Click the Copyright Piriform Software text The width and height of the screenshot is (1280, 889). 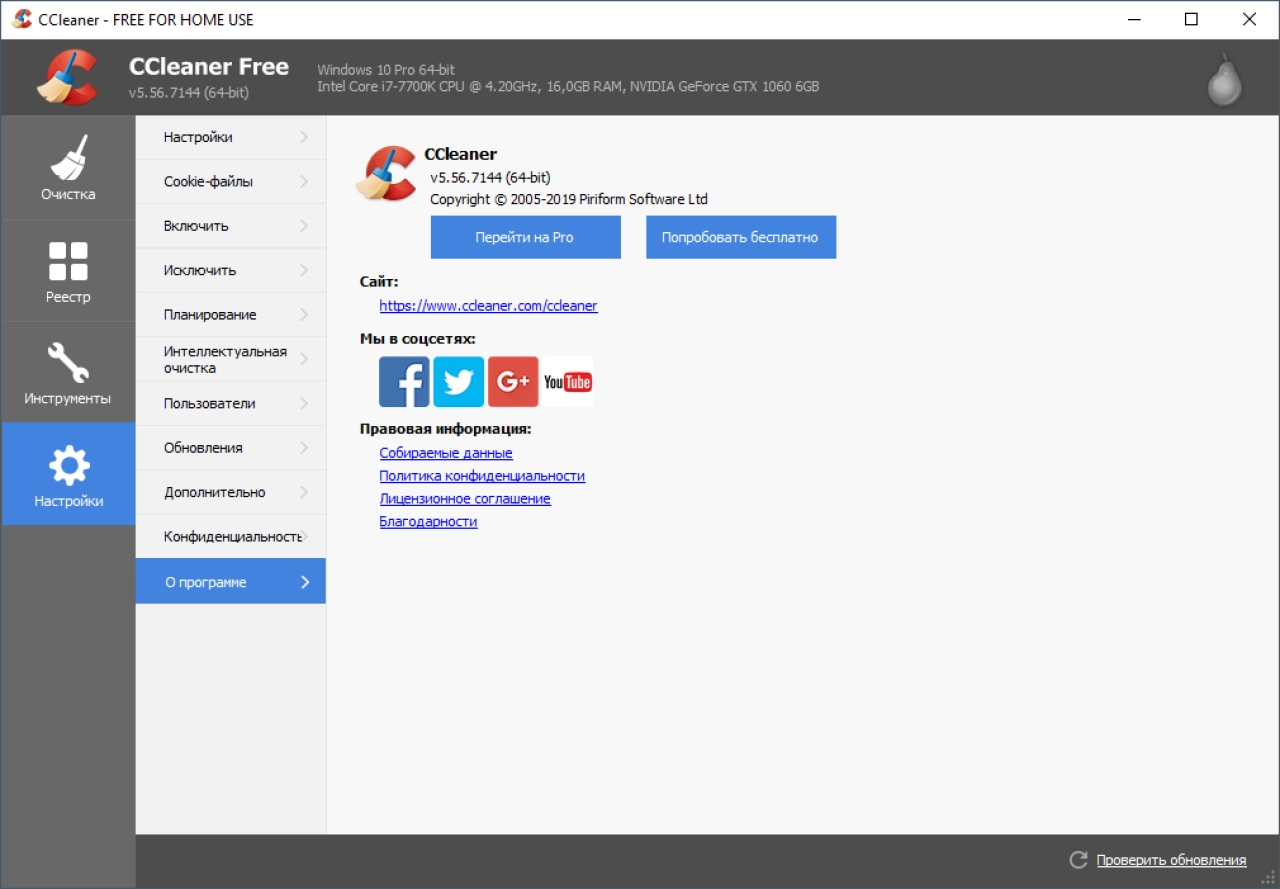tap(569, 199)
